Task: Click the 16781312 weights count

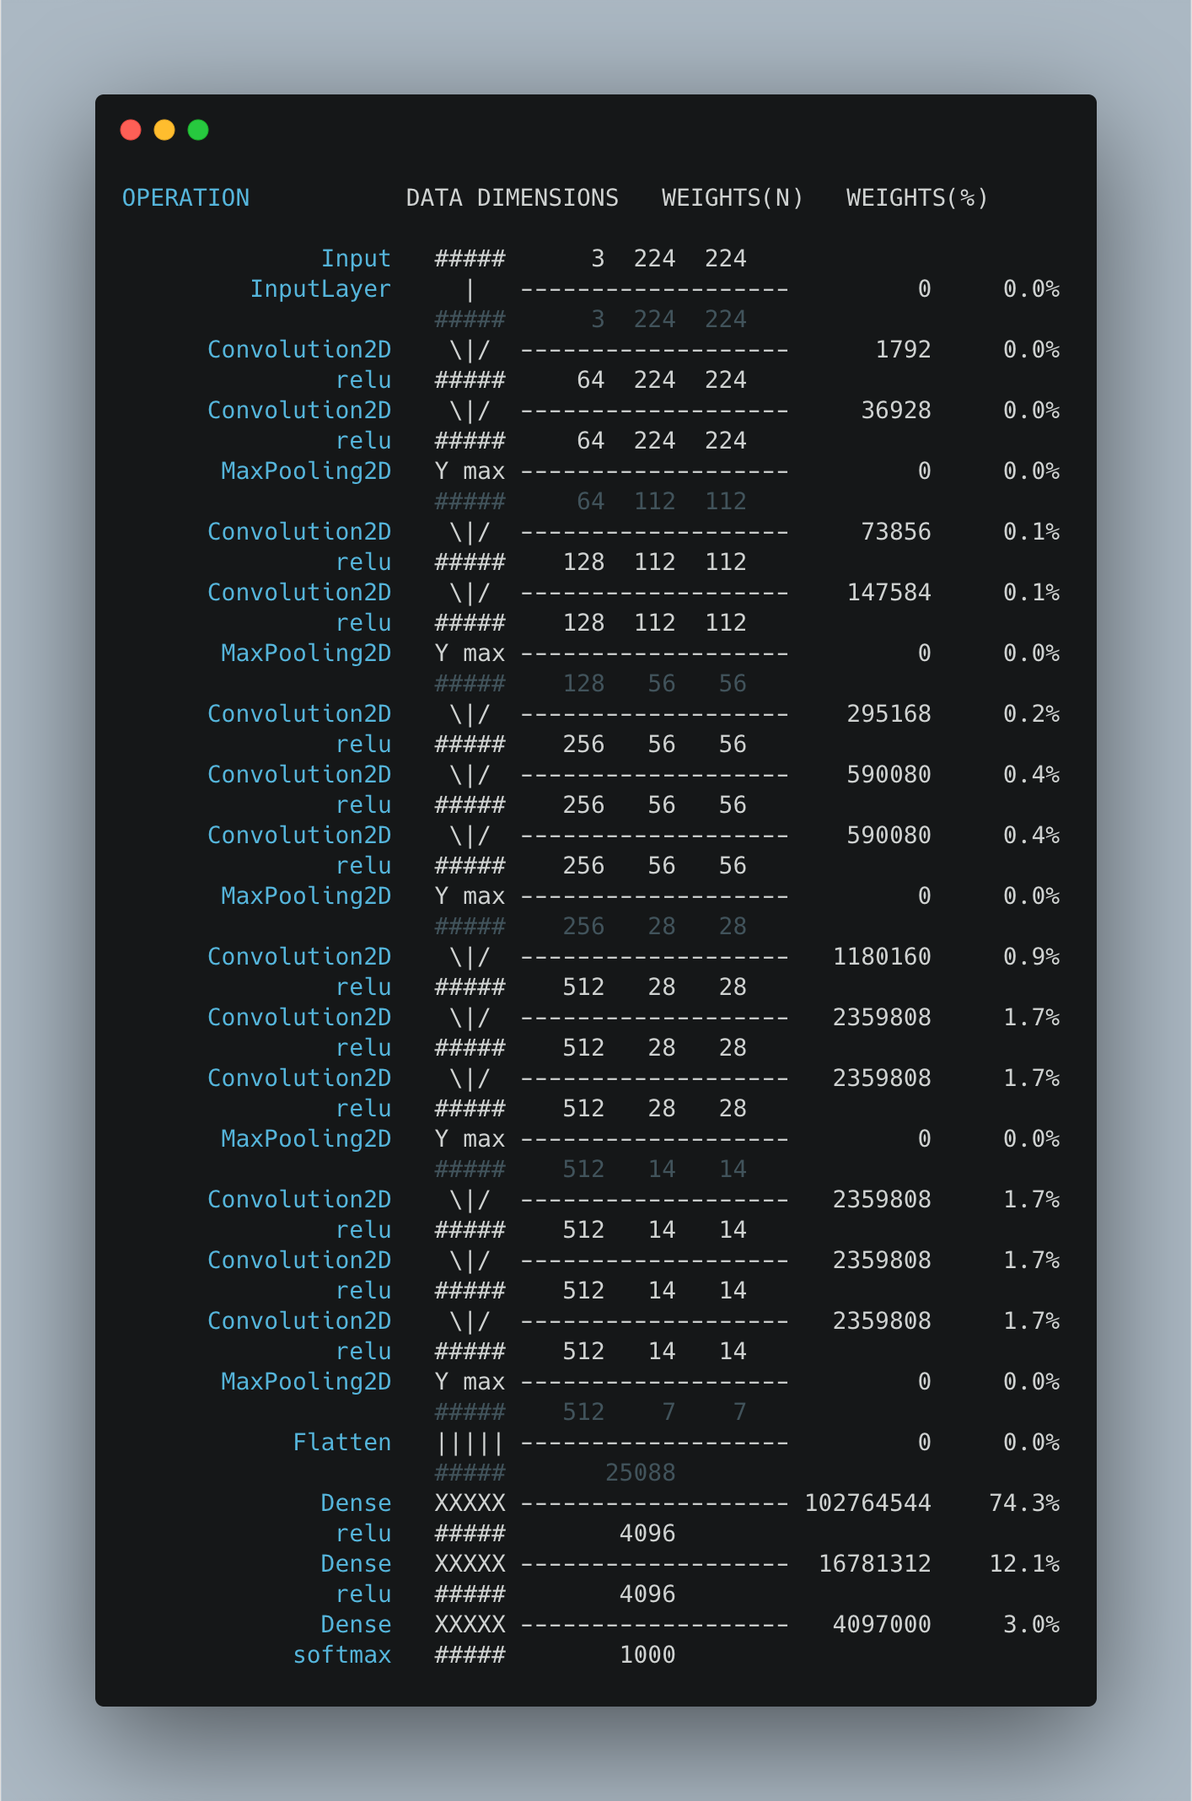Action: point(875,1564)
